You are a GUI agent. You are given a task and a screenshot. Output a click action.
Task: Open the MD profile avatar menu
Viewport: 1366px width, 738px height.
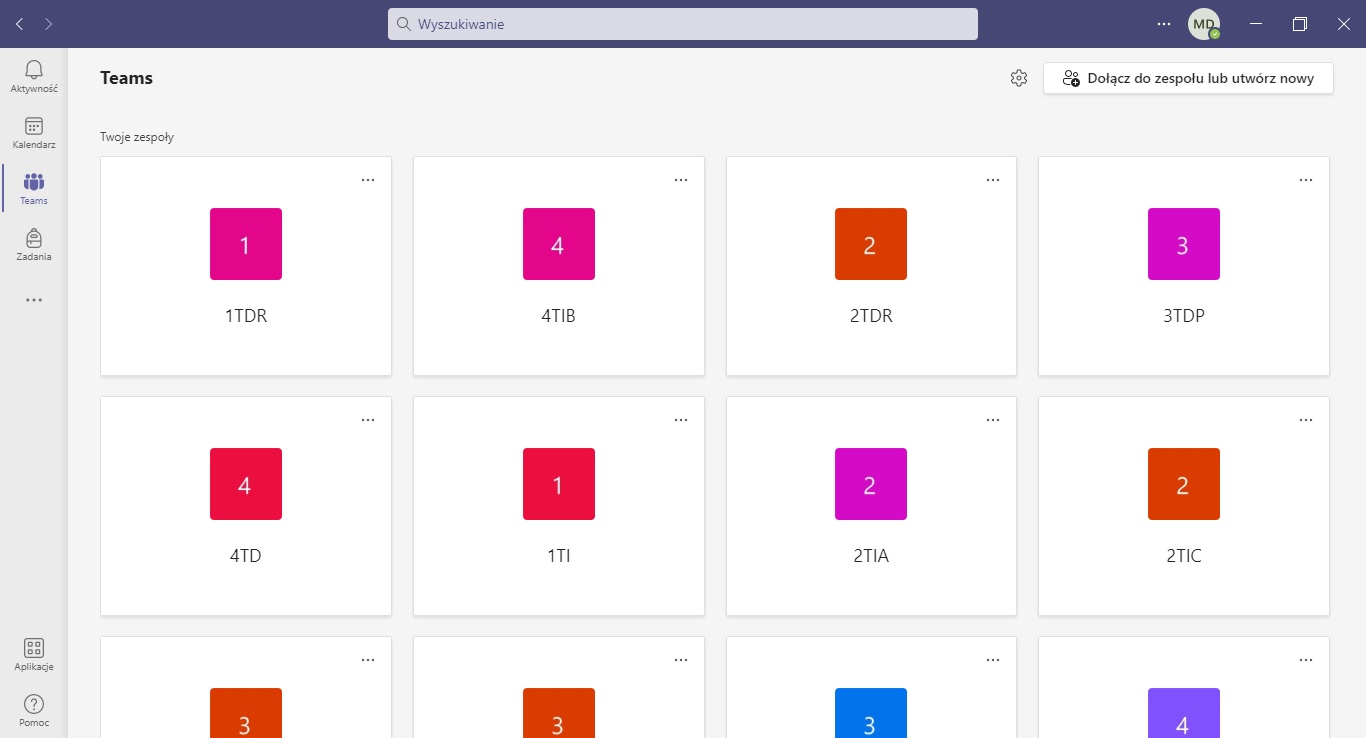point(1203,24)
